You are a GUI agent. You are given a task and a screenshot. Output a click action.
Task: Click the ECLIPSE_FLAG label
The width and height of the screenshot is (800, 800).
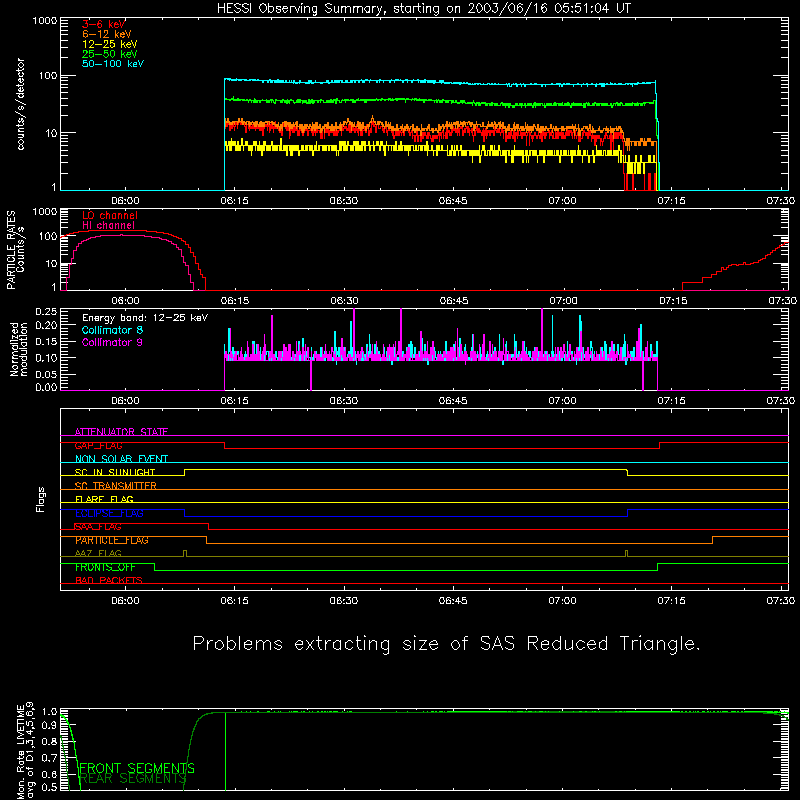click(x=109, y=513)
